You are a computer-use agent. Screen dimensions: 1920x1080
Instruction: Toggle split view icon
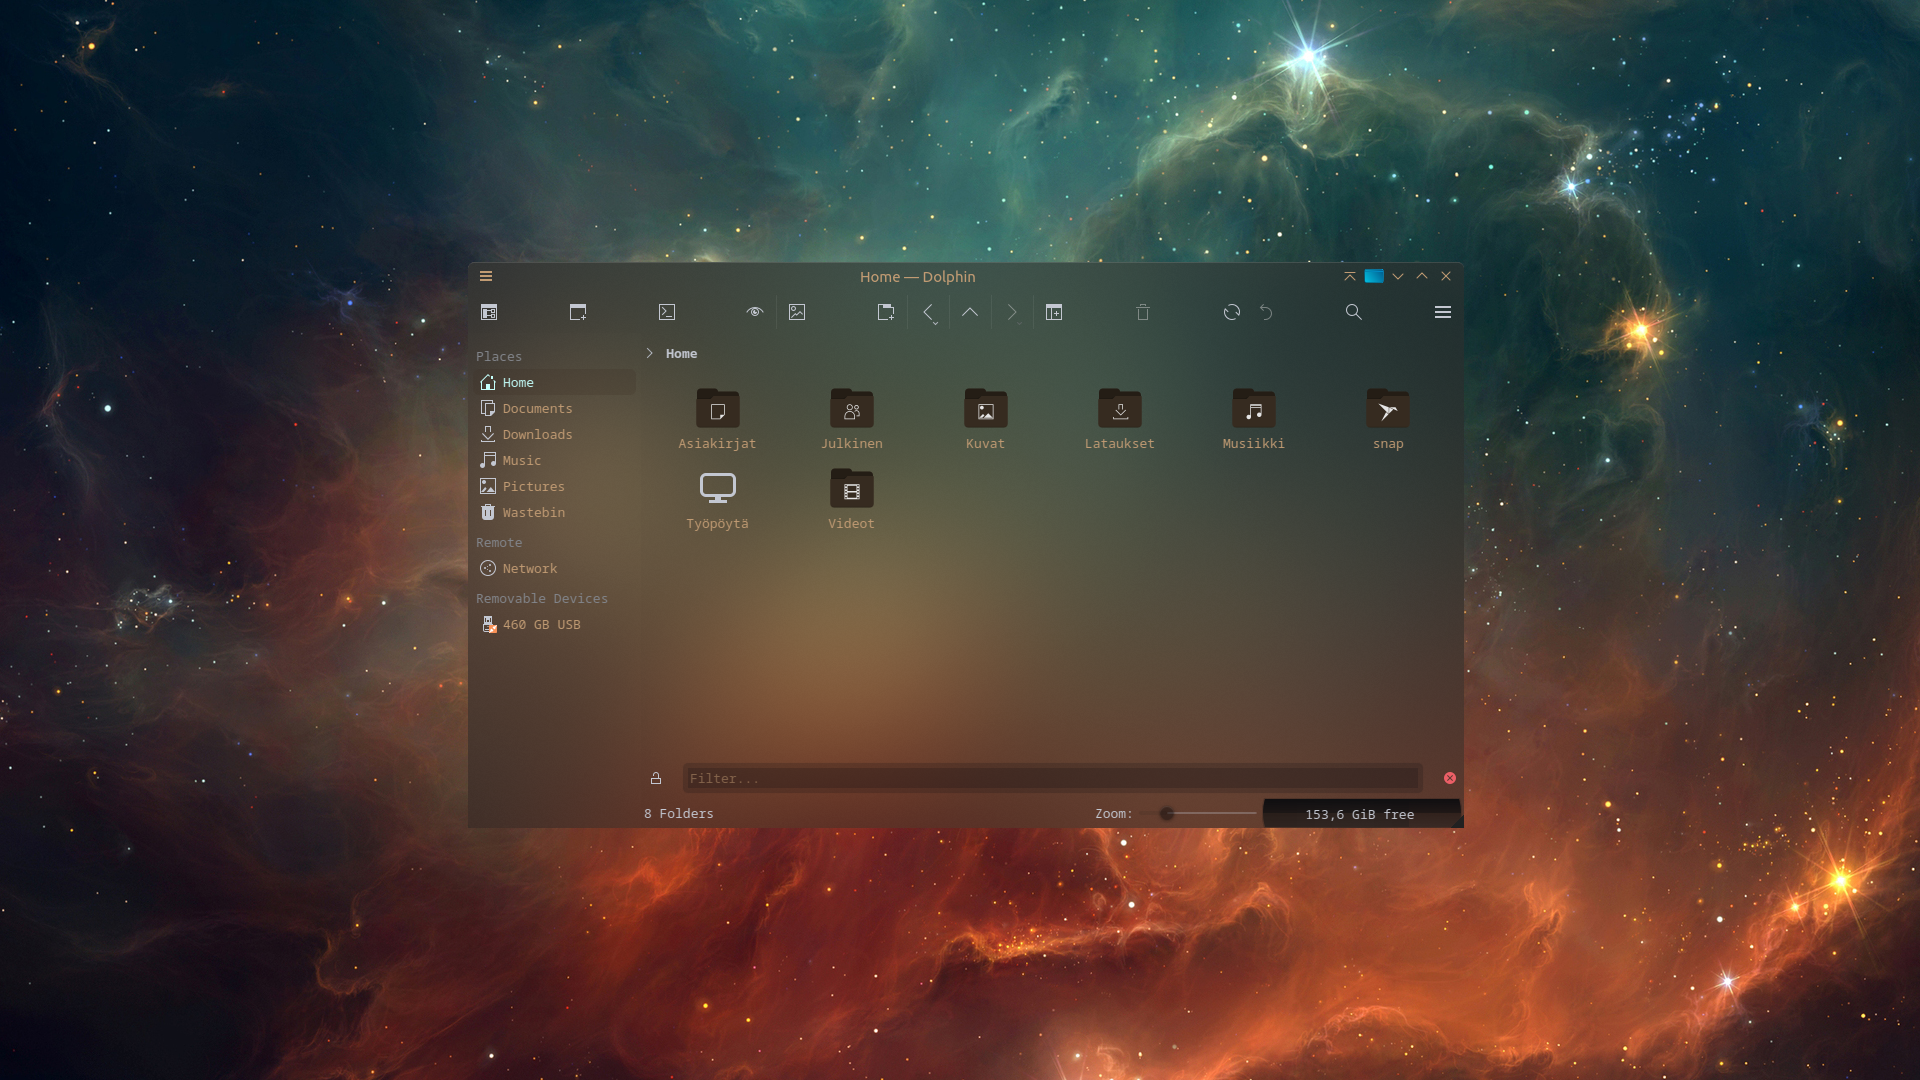click(x=1054, y=312)
